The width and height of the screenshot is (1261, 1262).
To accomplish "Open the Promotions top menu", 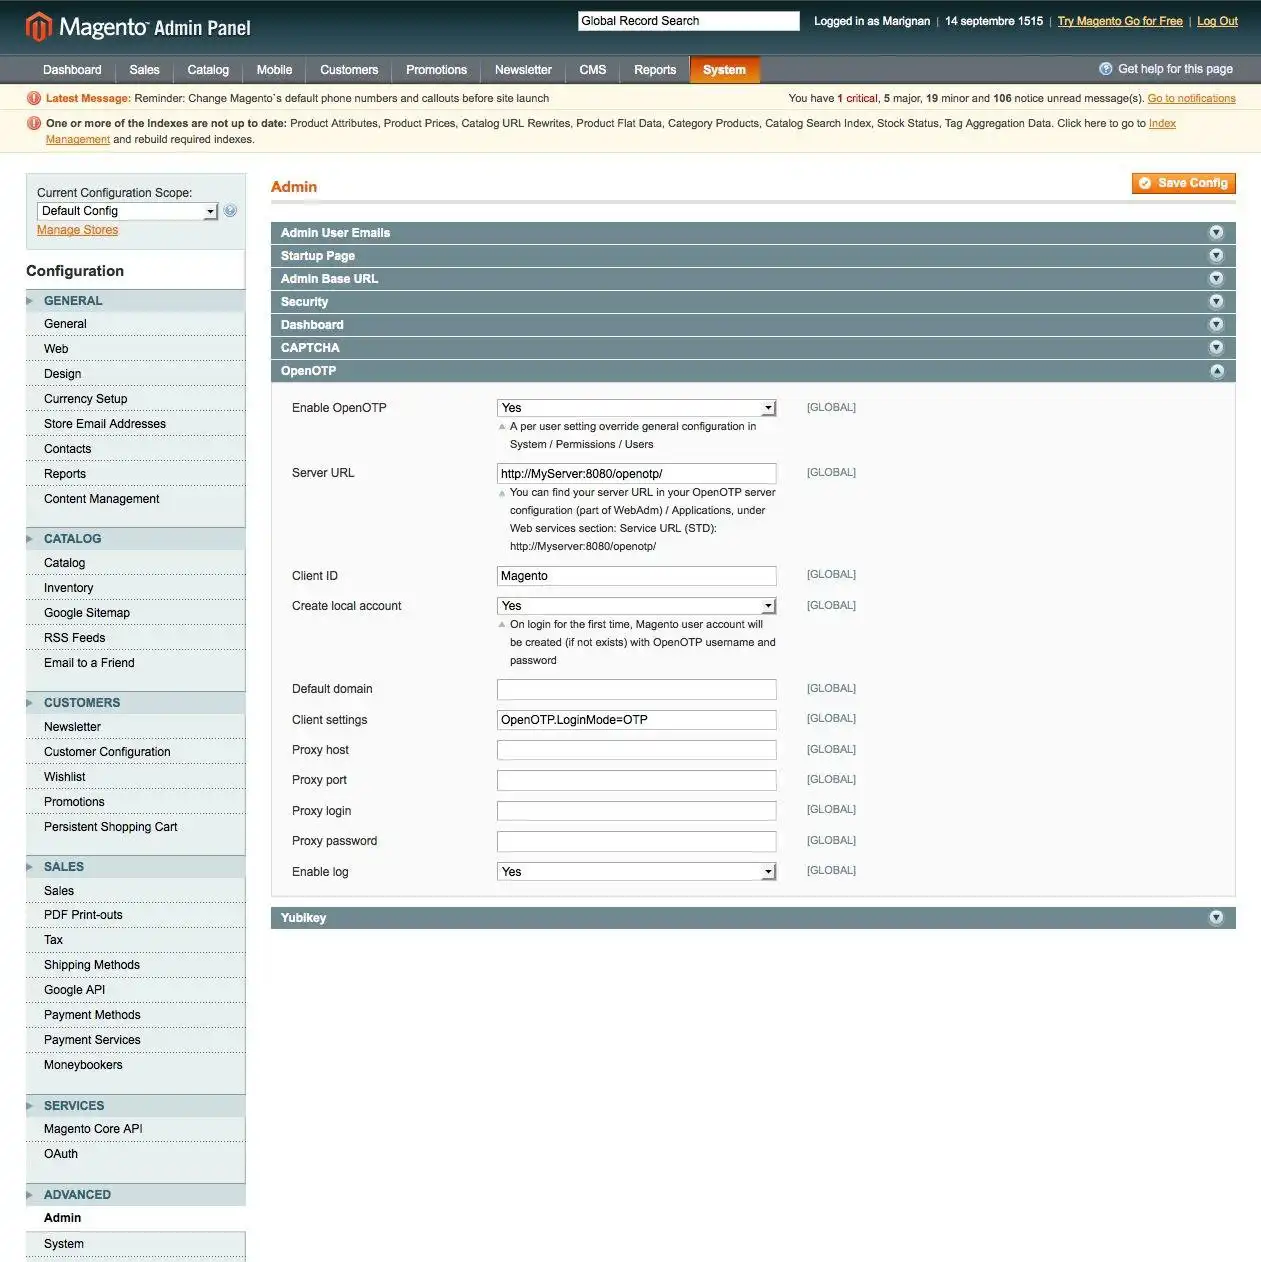I will tap(436, 70).
